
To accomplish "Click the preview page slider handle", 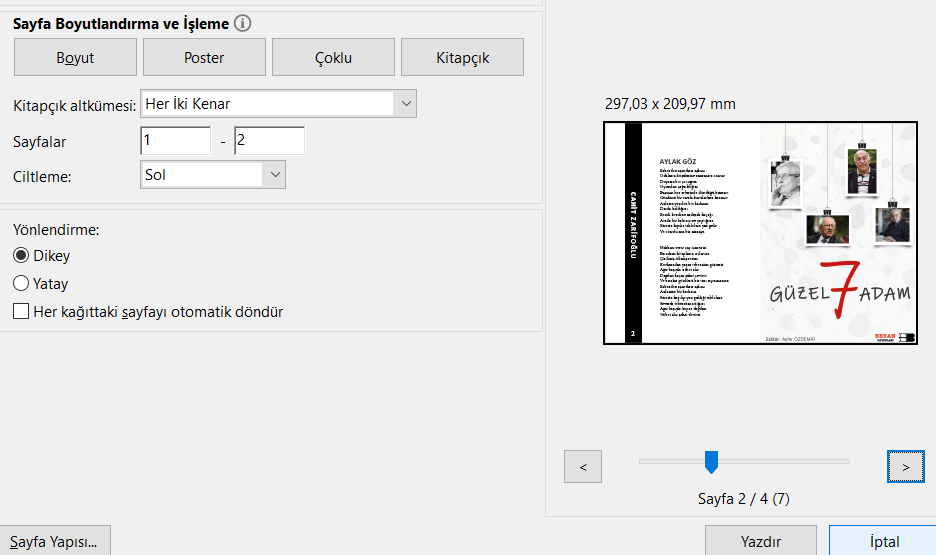I will coord(711,462).
